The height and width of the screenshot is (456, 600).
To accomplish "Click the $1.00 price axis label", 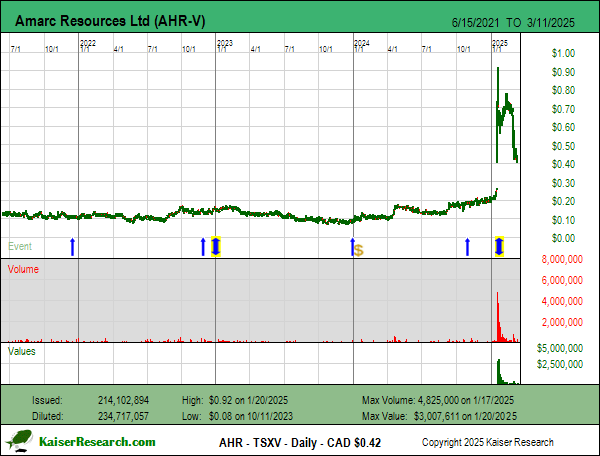I will tap(563, 53).
